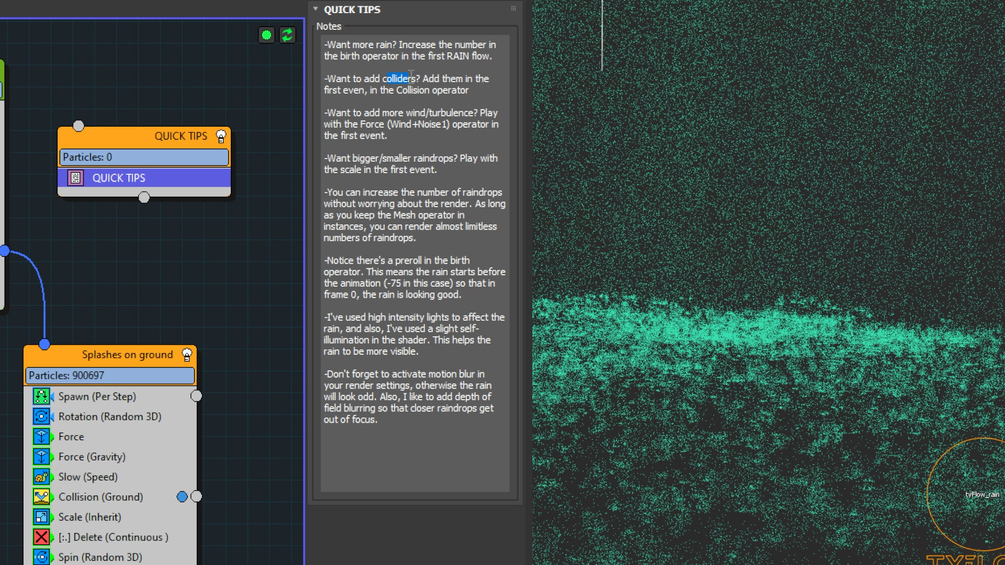Click the tyFlow_rain icon label in viewport
This screenshot has height=565, width=1005.
tap(982, 495)
